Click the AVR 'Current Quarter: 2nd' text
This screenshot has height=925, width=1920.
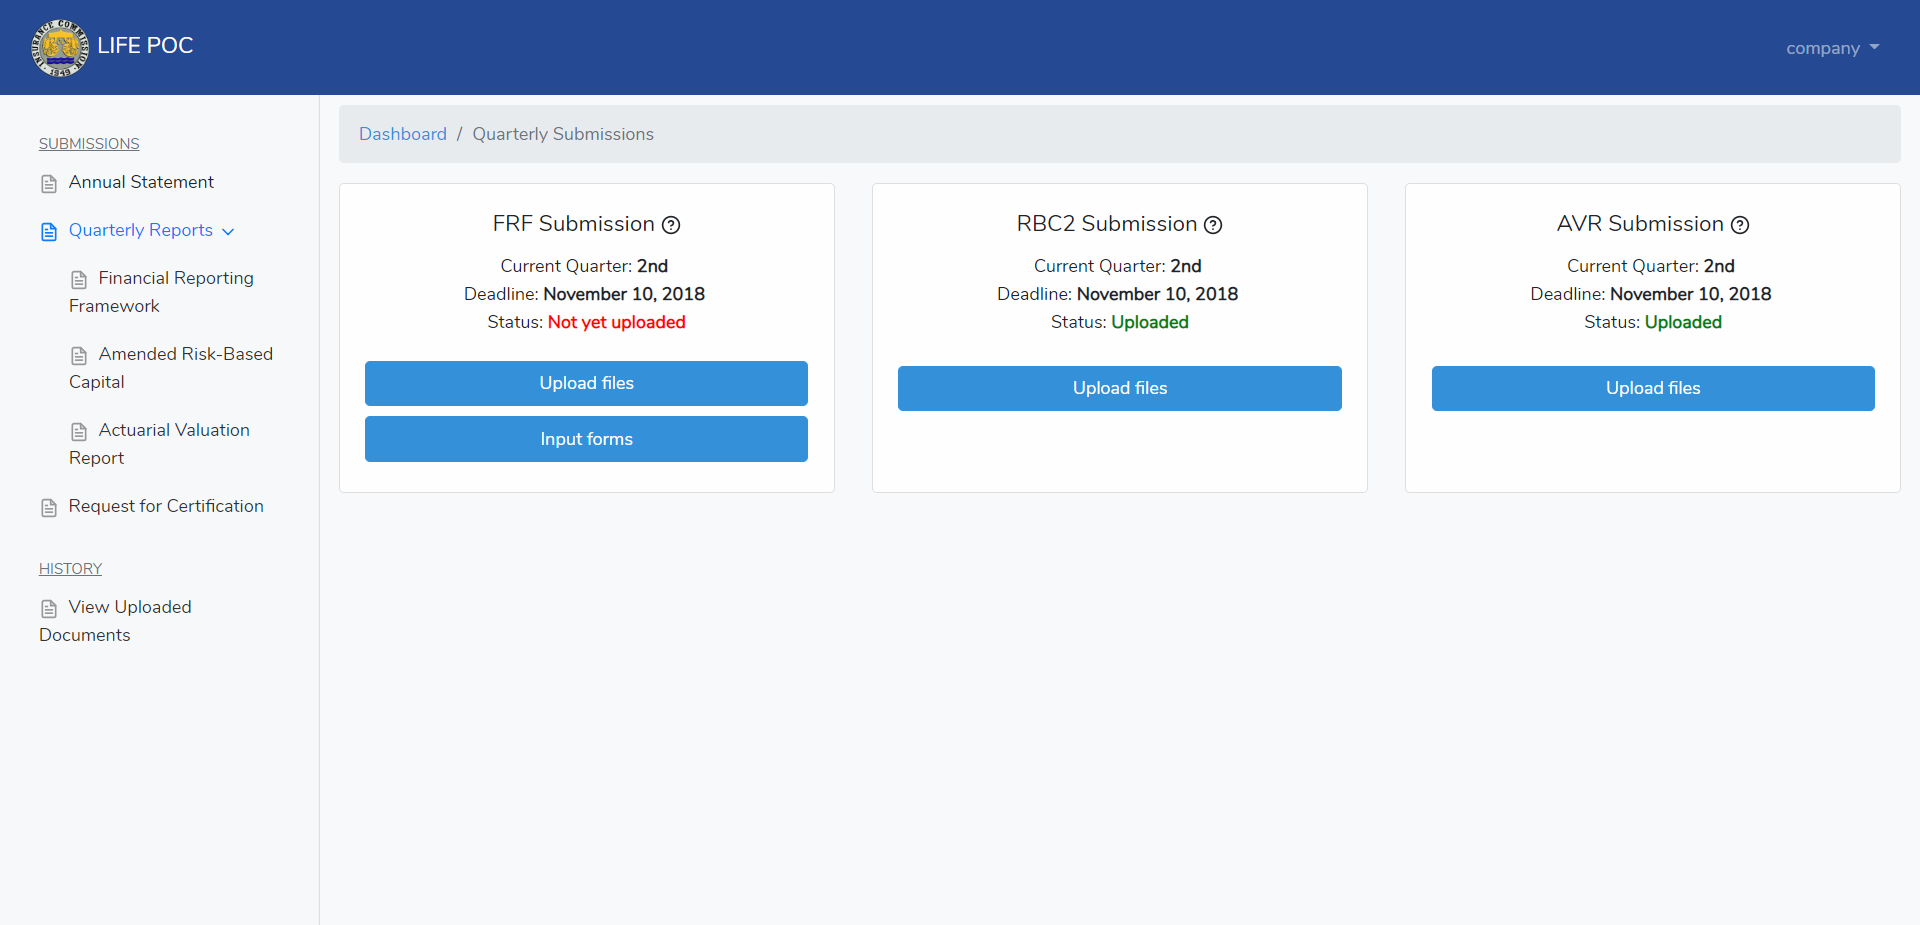pyautogui.click(x=1651, y=266)
